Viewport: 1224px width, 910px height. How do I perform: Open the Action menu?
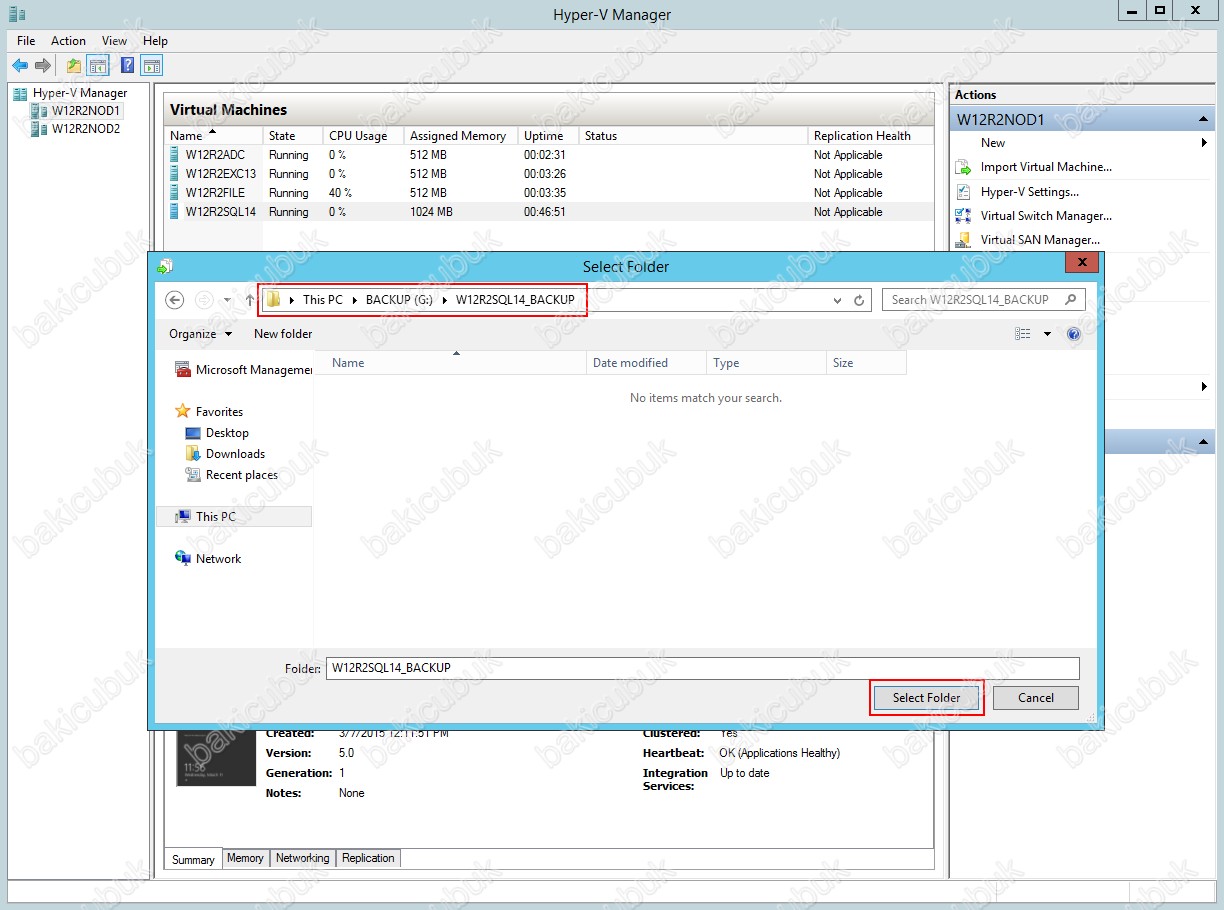pyautogui.click(x=68, y=41)
